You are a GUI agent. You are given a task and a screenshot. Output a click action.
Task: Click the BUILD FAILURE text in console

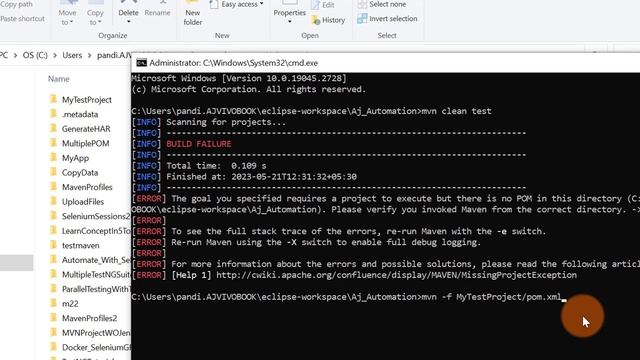[x=199, y=144]
